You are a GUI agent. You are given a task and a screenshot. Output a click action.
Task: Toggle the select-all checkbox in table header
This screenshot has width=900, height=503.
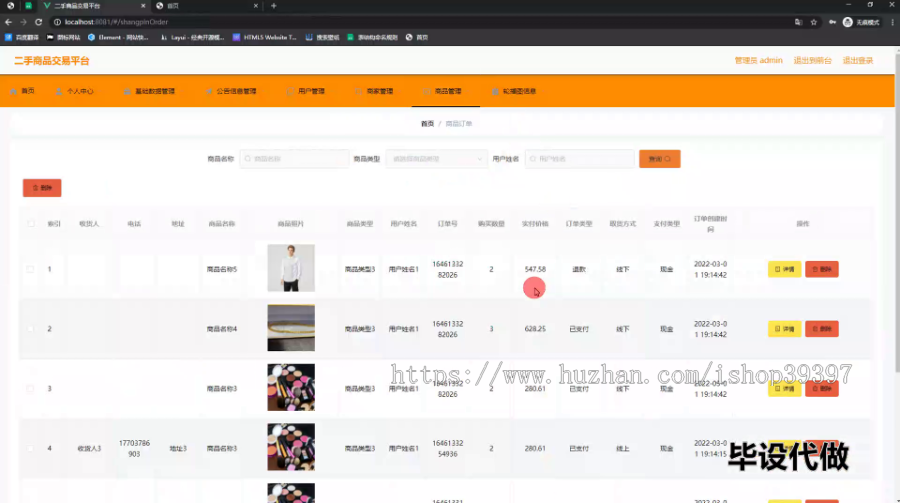pos(30,223)
